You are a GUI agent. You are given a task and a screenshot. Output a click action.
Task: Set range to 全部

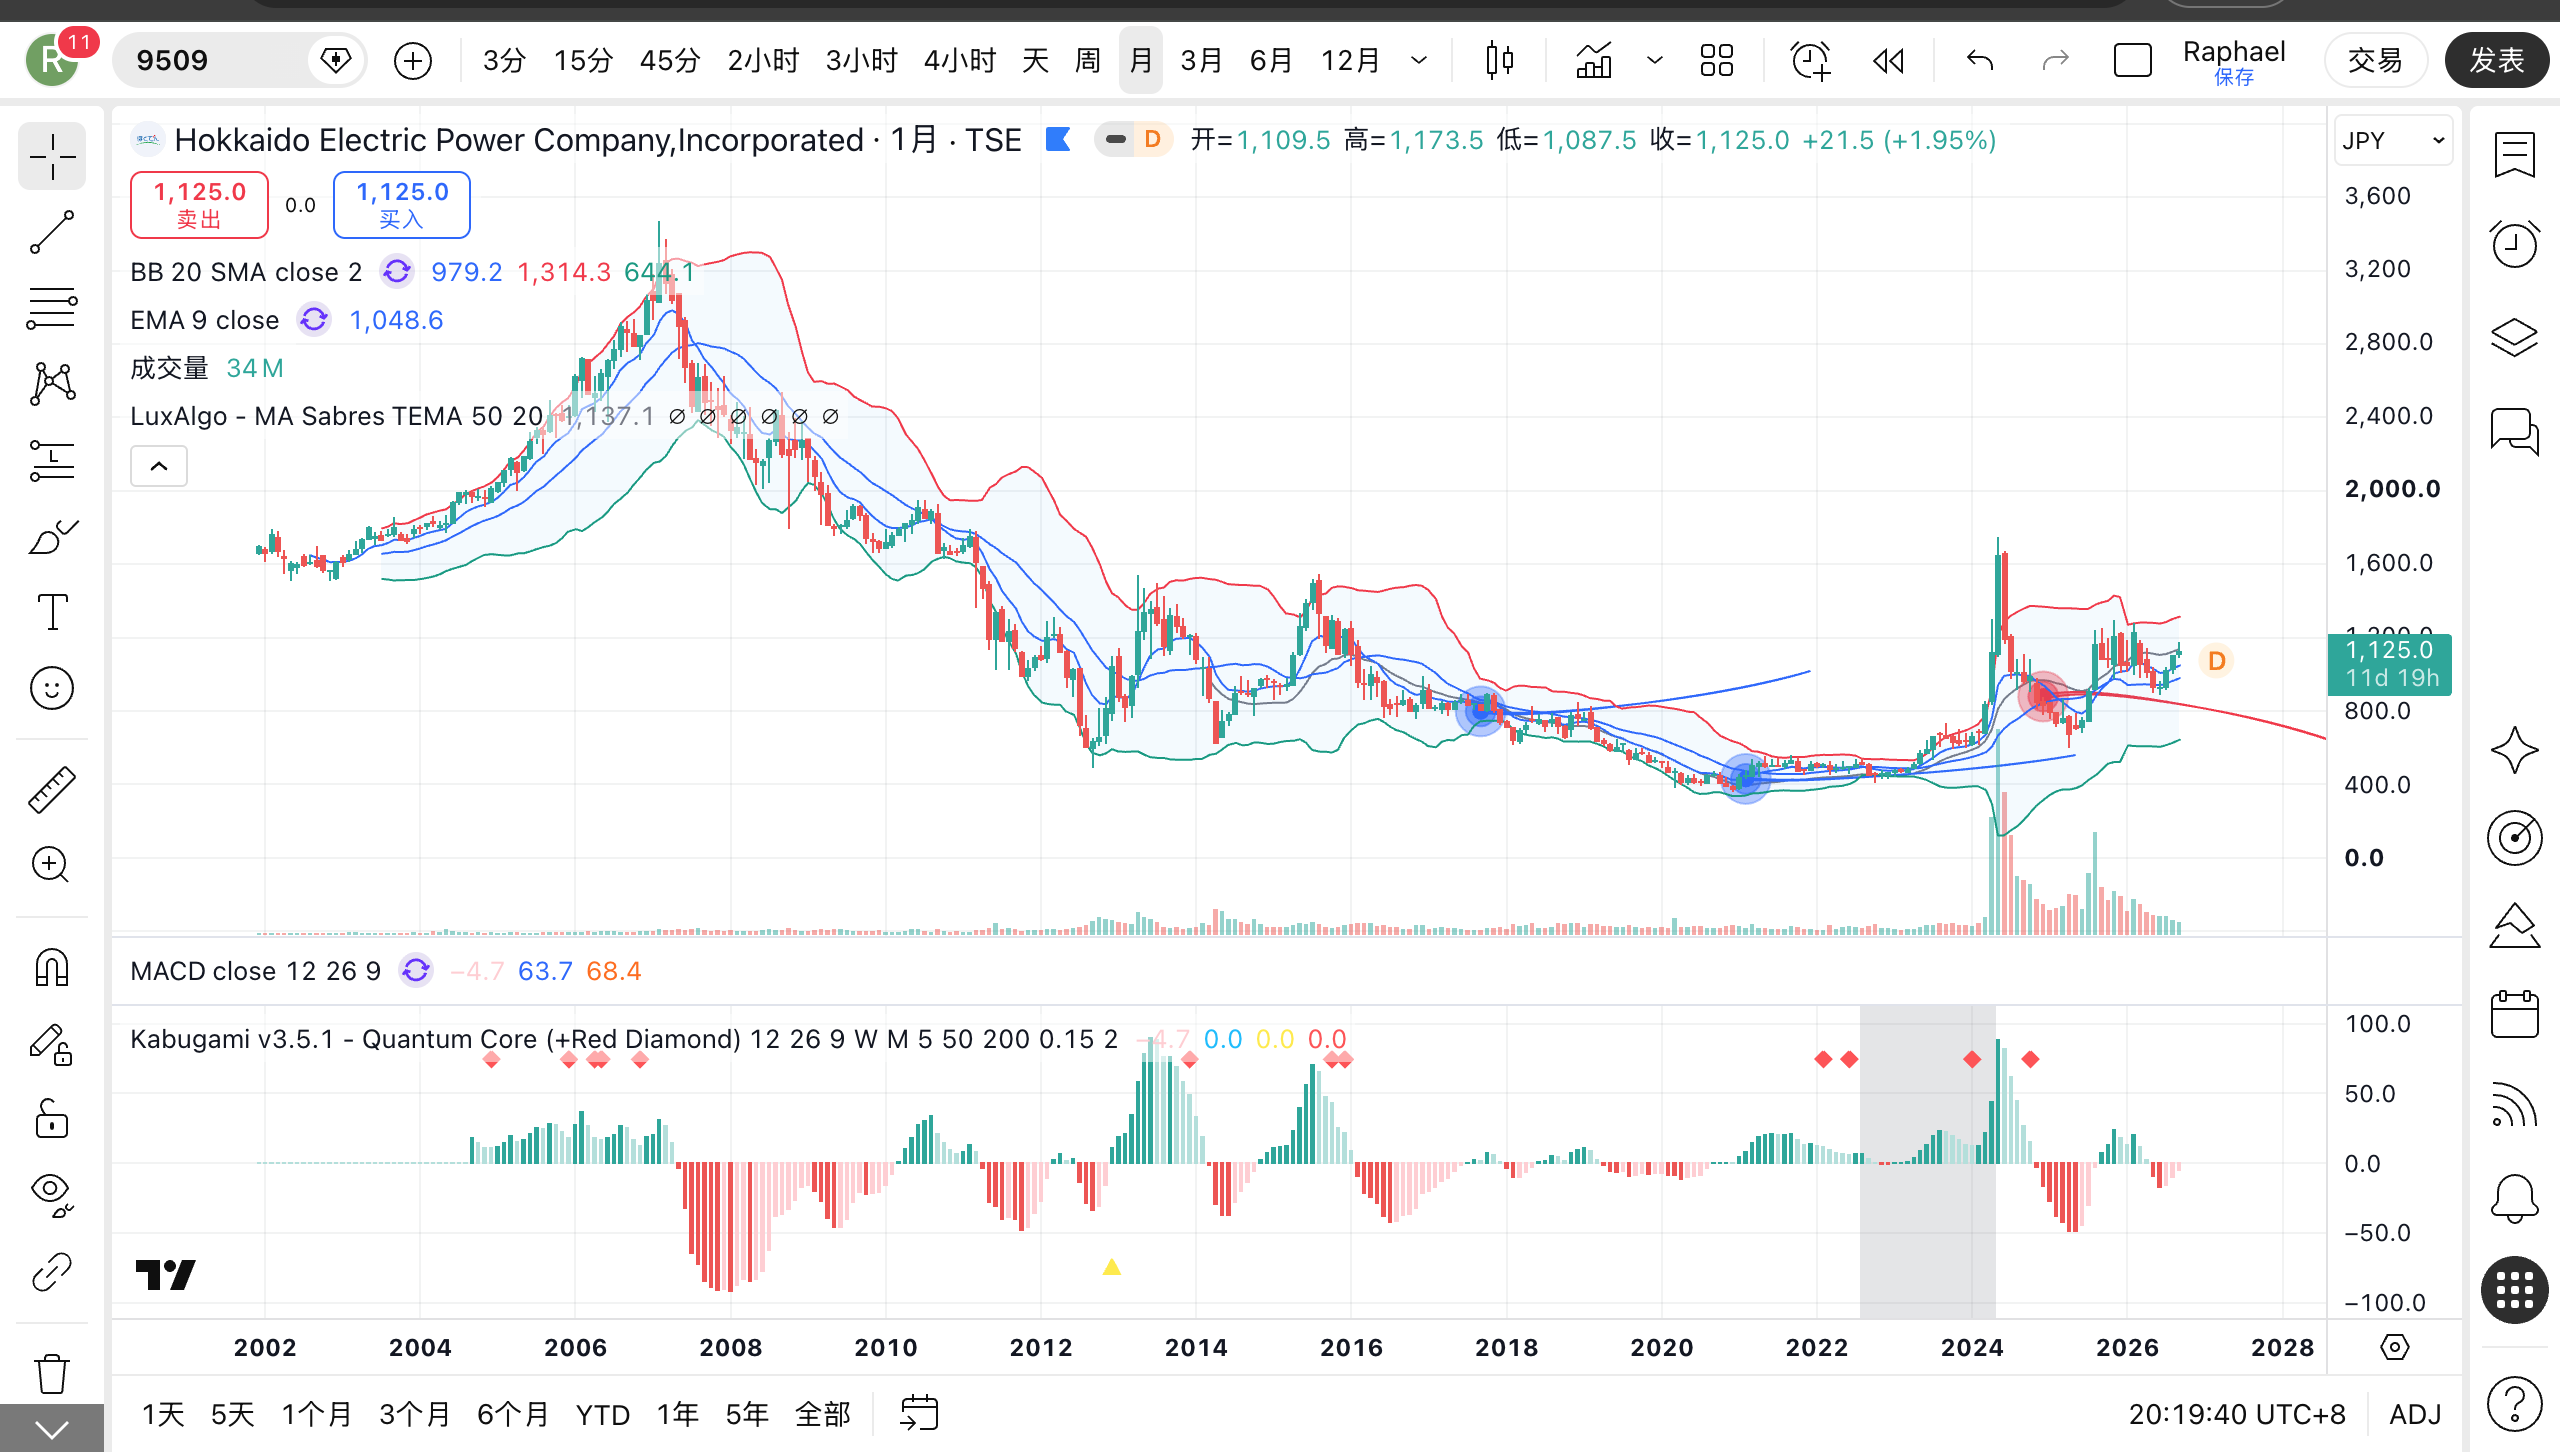point(823,1414)
